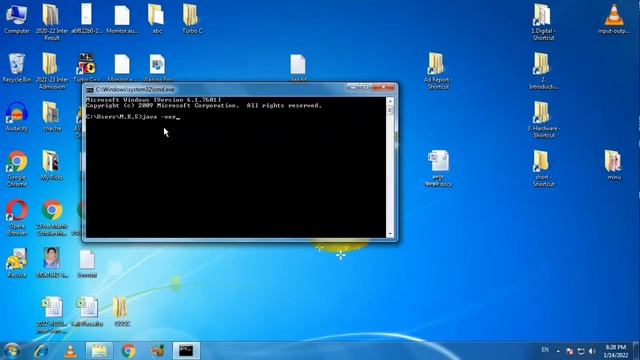Screen dimensions: 640x360
Task: Launch Internet Explorer from taskbar
Action: [x=41, y=351]
